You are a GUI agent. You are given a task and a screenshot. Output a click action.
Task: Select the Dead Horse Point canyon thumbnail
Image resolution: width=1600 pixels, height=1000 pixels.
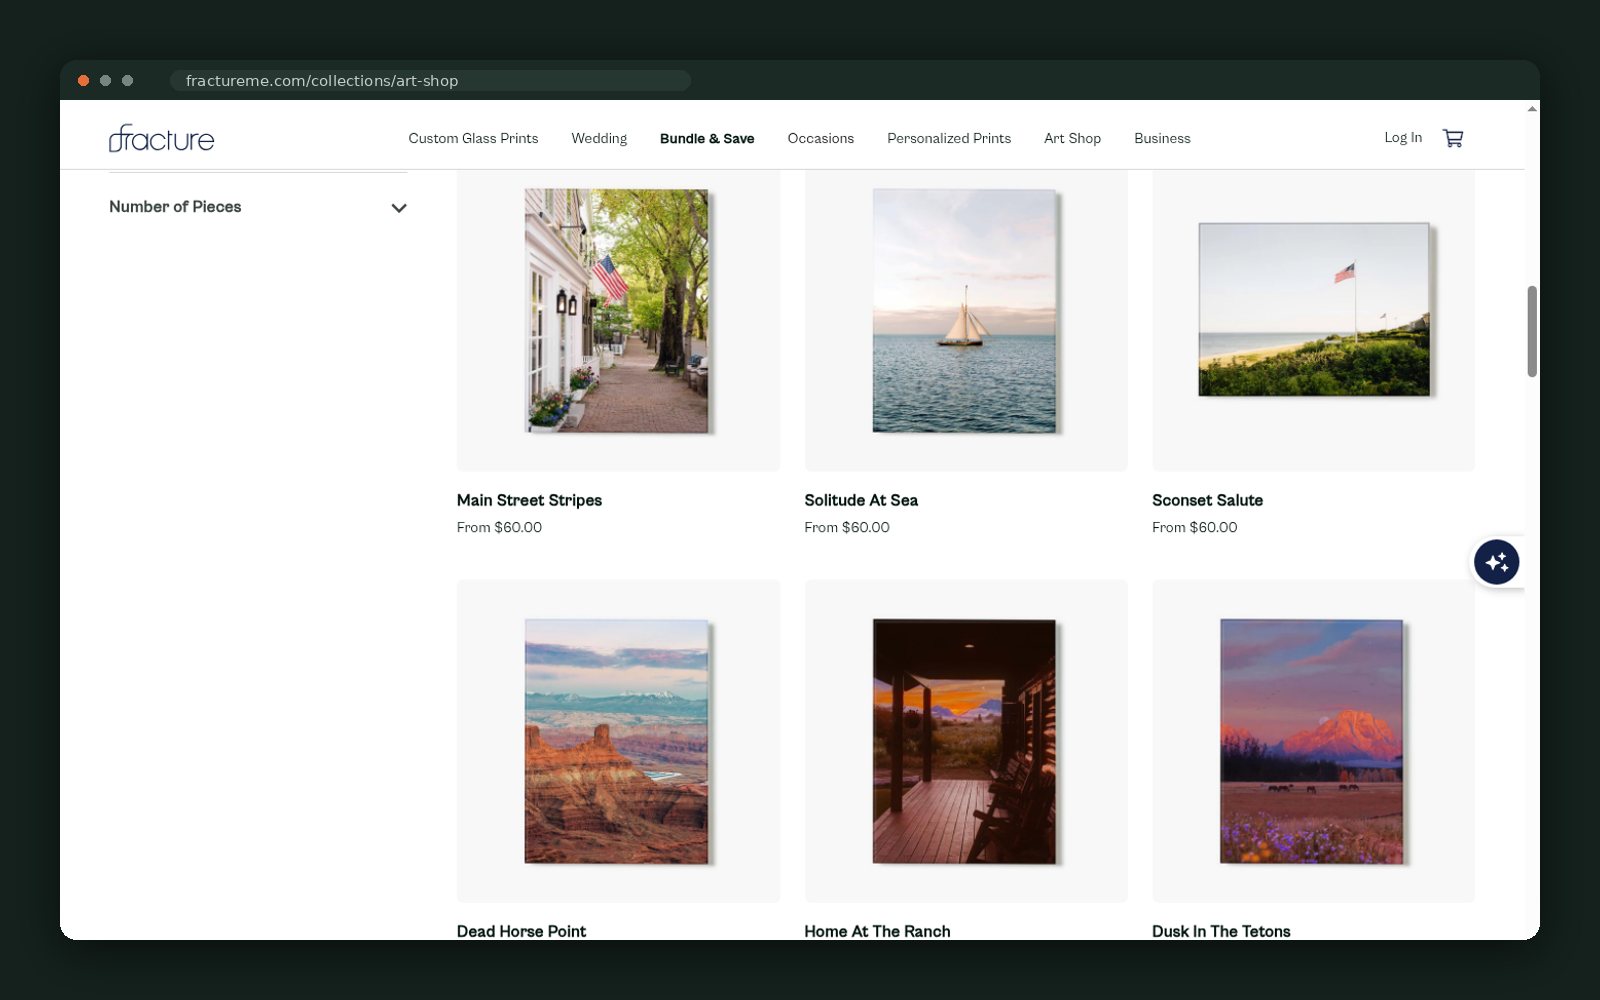[617, 741]
